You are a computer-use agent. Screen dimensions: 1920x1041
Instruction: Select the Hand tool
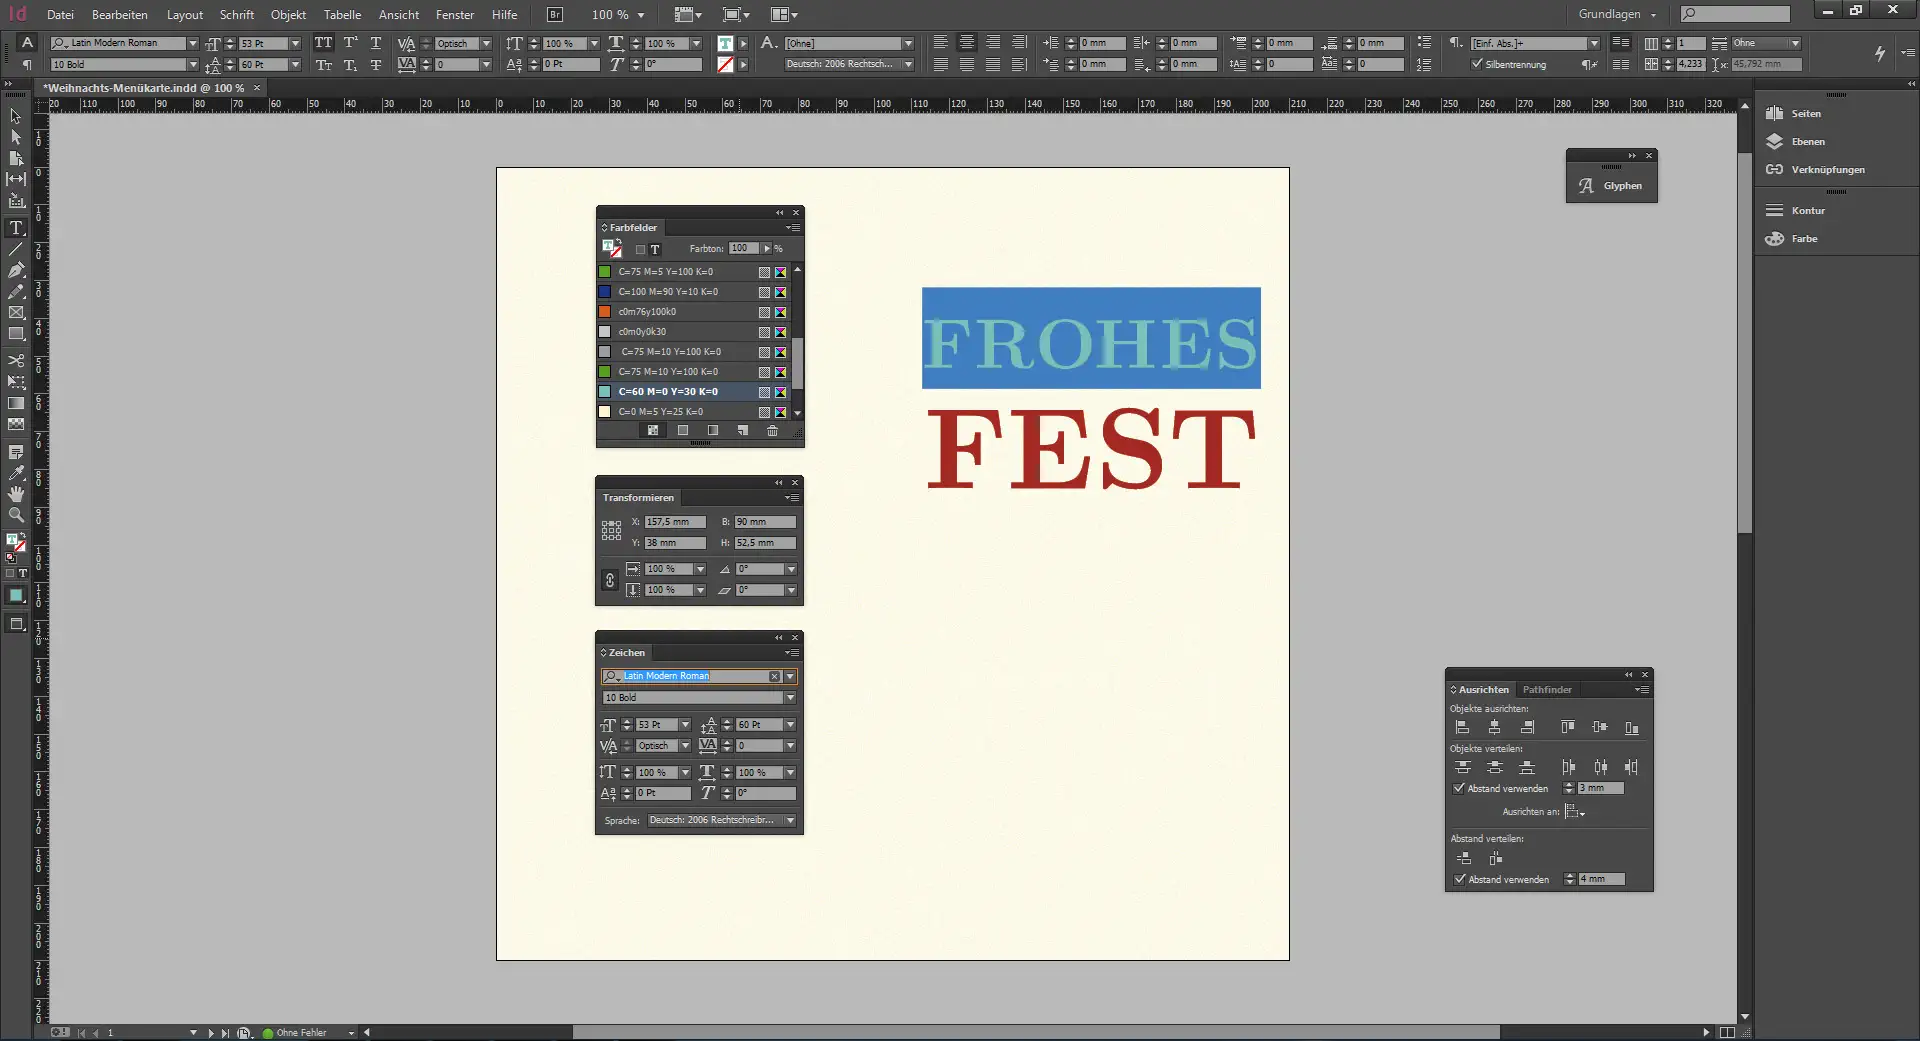[x=16, y=494]
